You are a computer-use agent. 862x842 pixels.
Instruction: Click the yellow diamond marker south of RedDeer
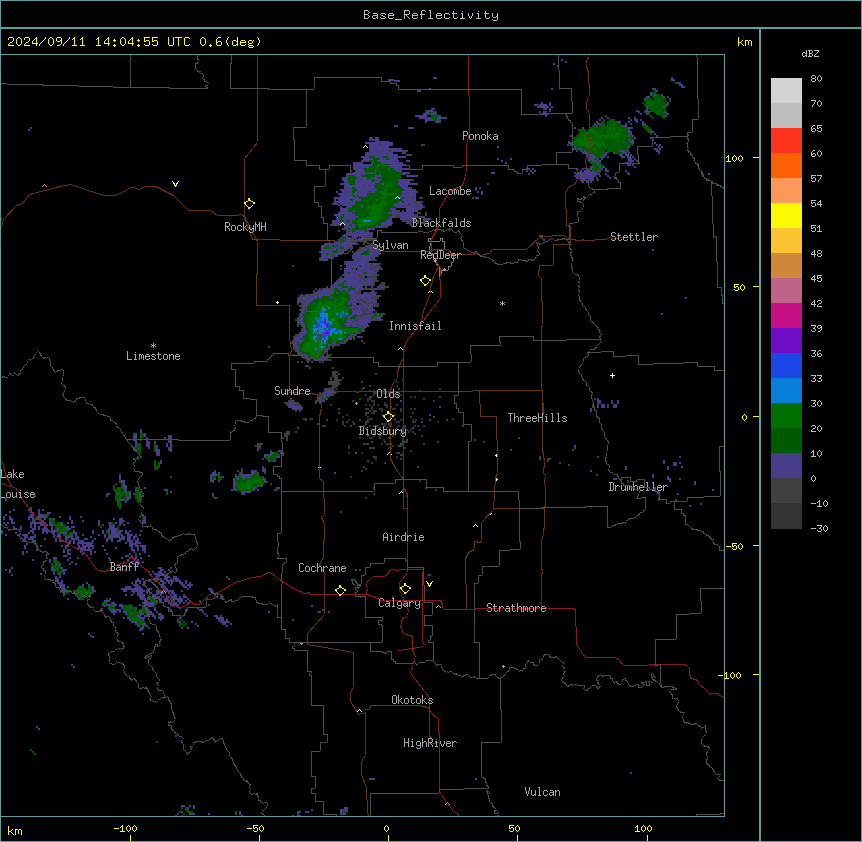point(426,281)
